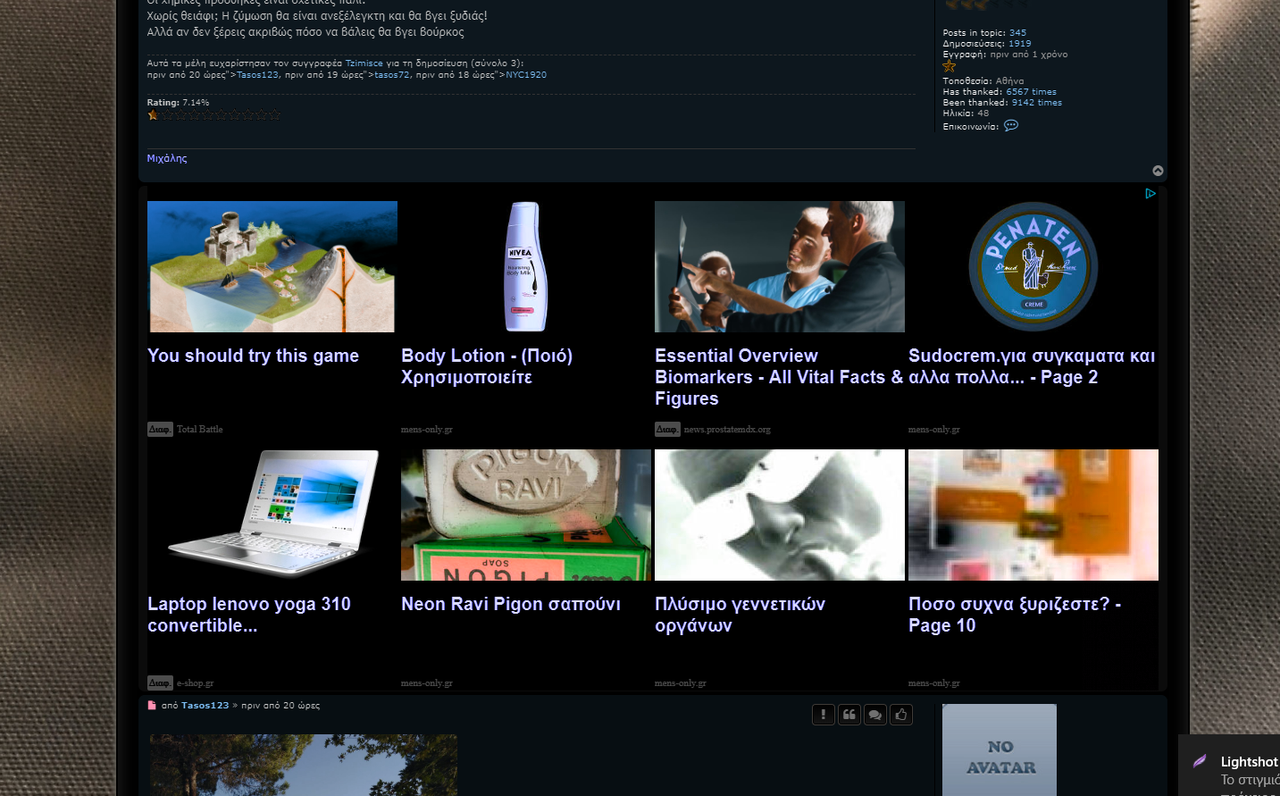Click the Lenovo laptop thumbnail
This screenshot has height=796, width=1280.
pos(272,514)
